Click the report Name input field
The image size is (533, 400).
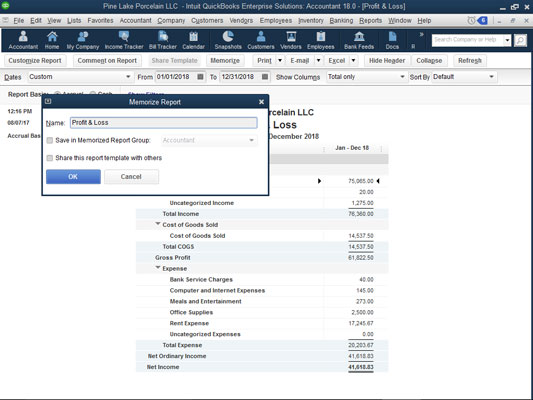click(164, 123)
